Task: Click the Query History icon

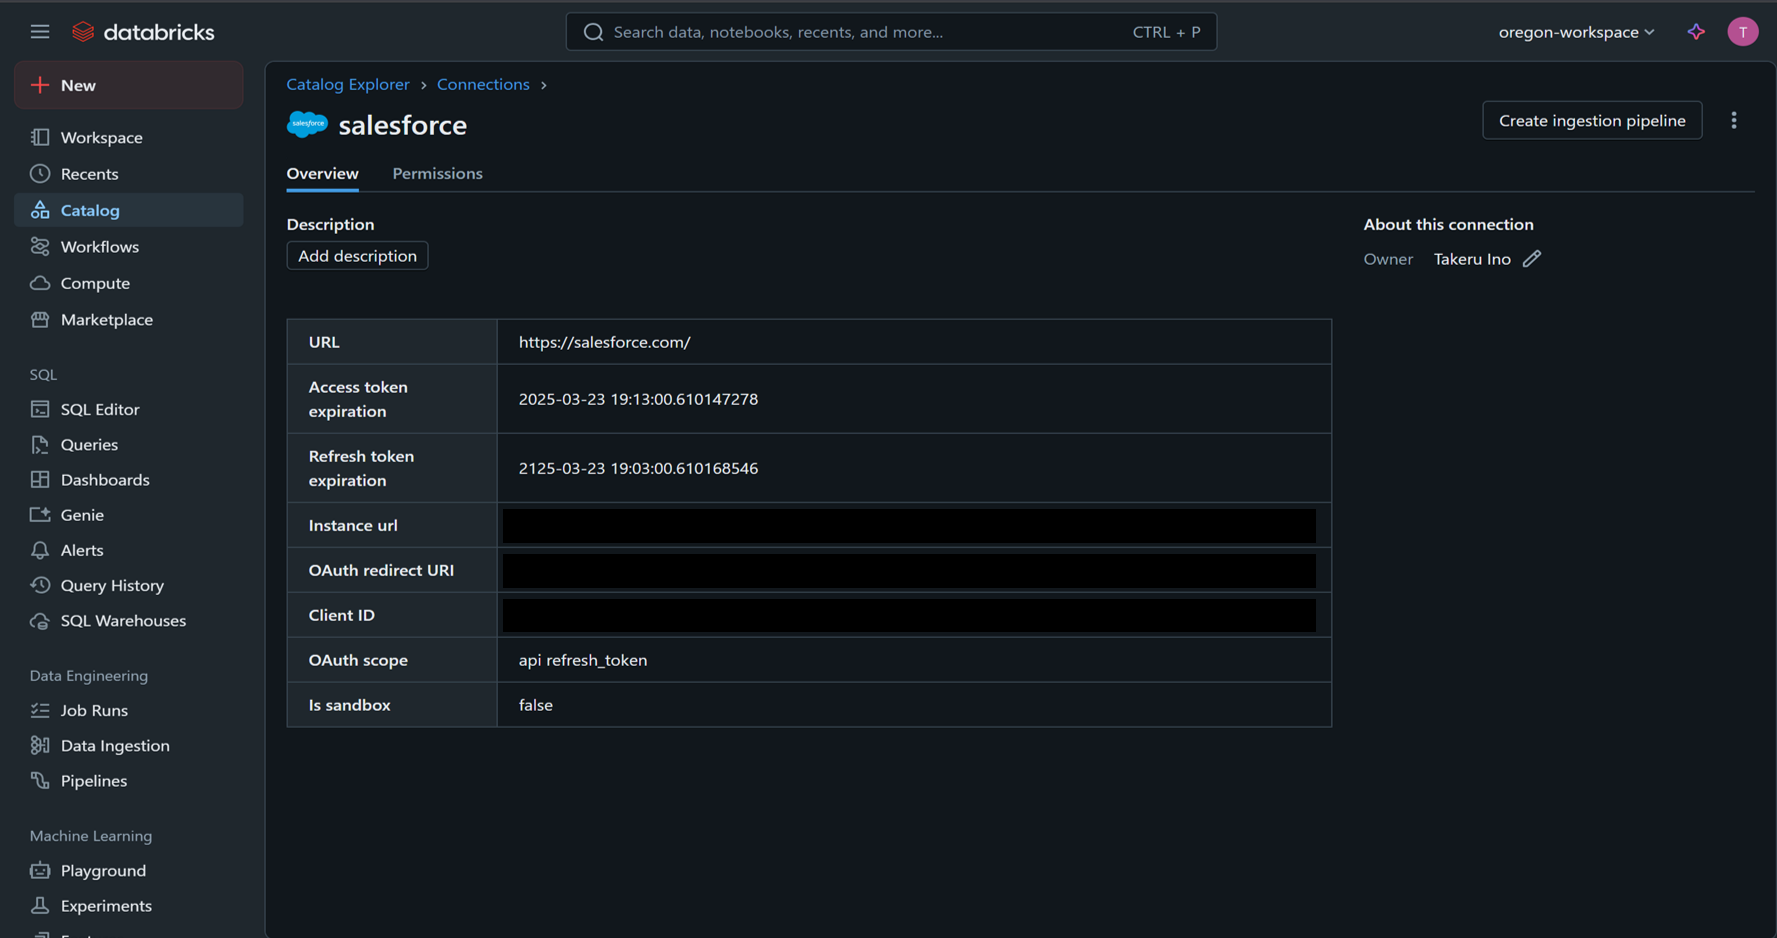Action: click(40, 585)
